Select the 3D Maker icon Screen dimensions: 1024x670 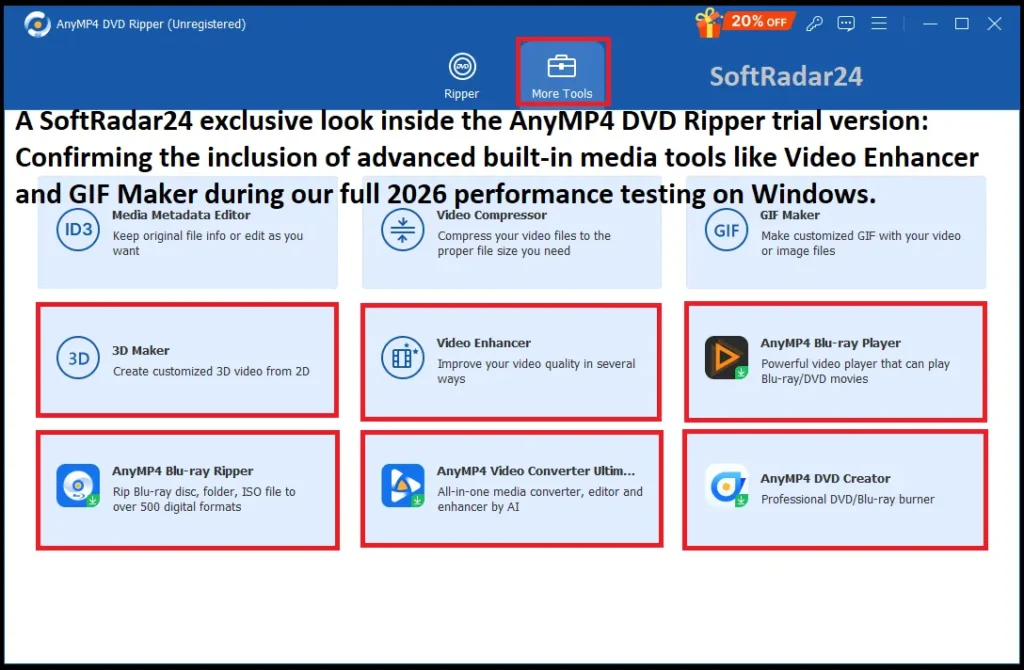tap(78, 359)
